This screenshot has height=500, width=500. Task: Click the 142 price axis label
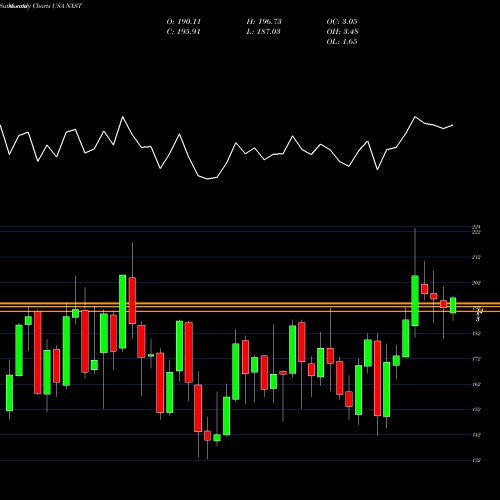point(476,435)
